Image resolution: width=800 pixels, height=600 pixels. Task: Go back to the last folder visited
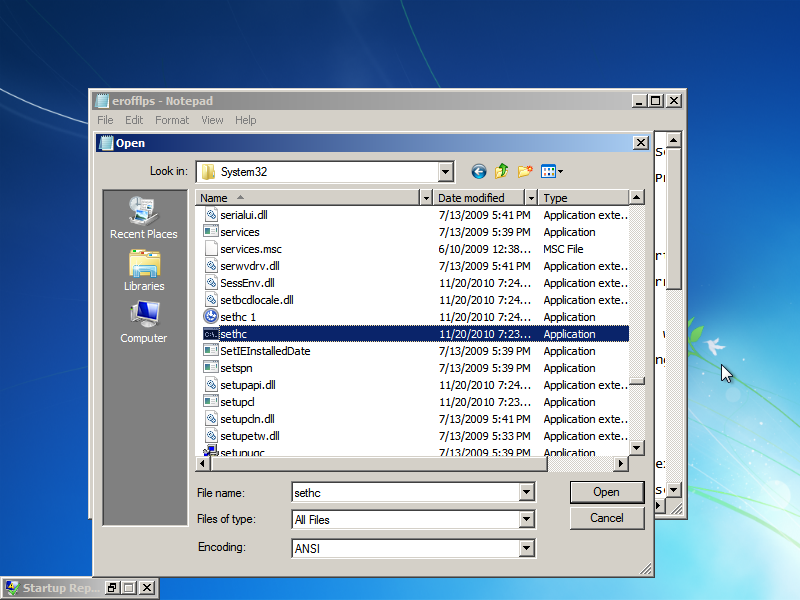(x=479, y=171)
